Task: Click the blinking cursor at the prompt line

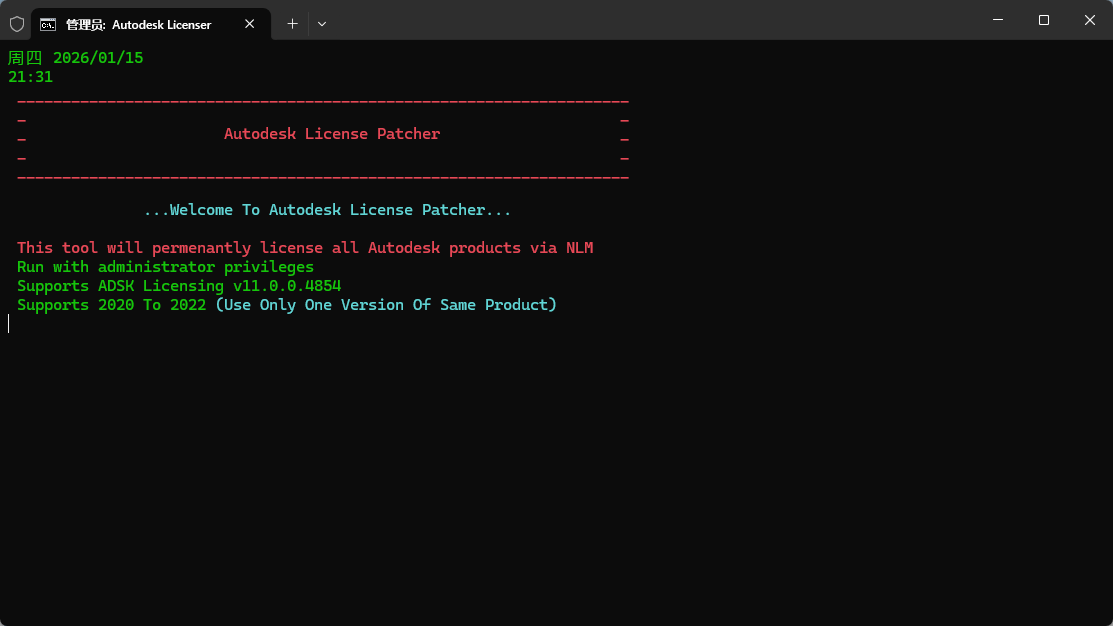Action: click(x=9, y=324)
